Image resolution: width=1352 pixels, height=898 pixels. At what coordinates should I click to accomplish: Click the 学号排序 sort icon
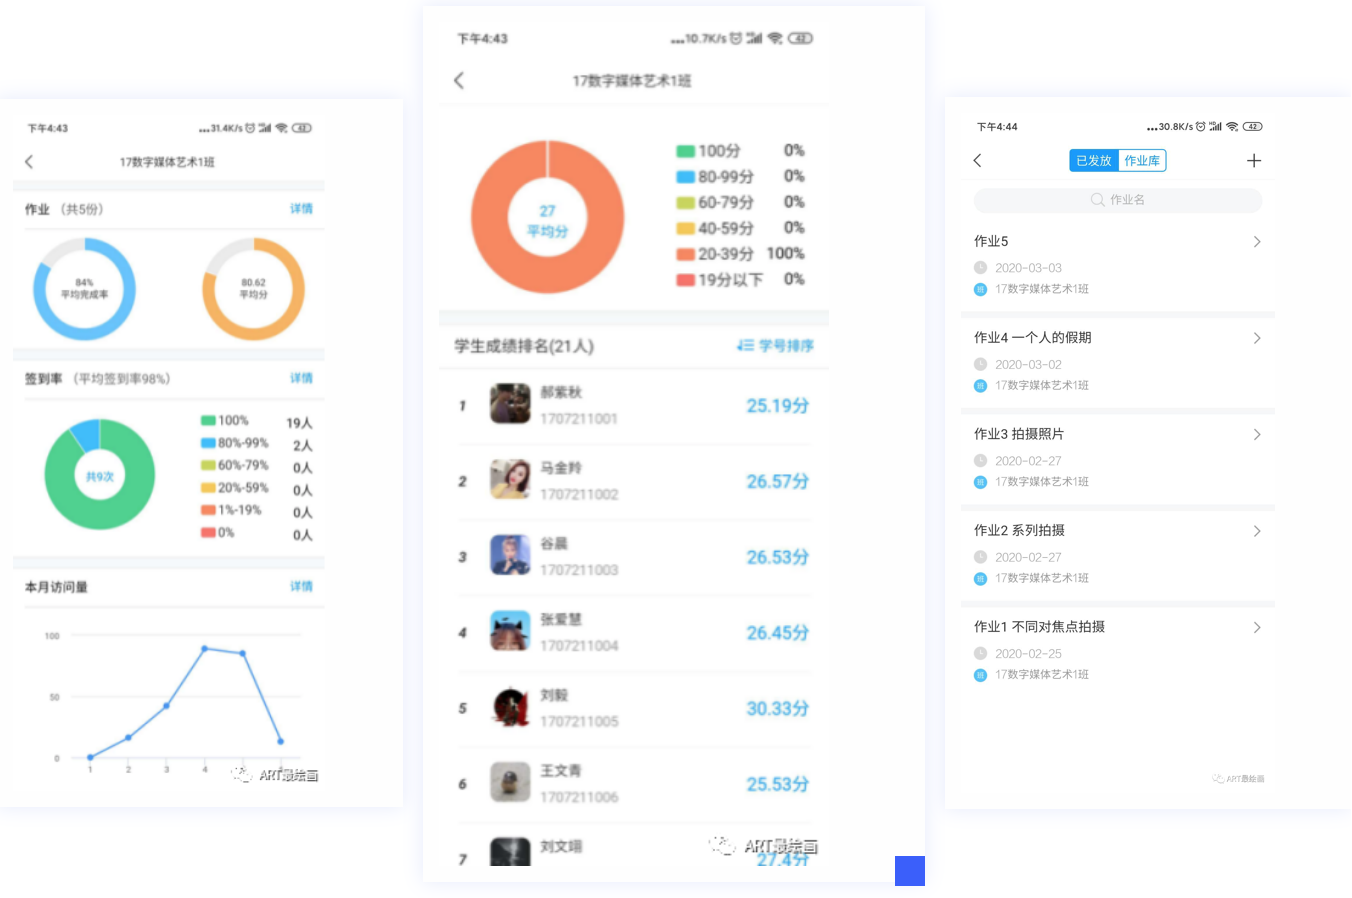[x=745, y=346]
